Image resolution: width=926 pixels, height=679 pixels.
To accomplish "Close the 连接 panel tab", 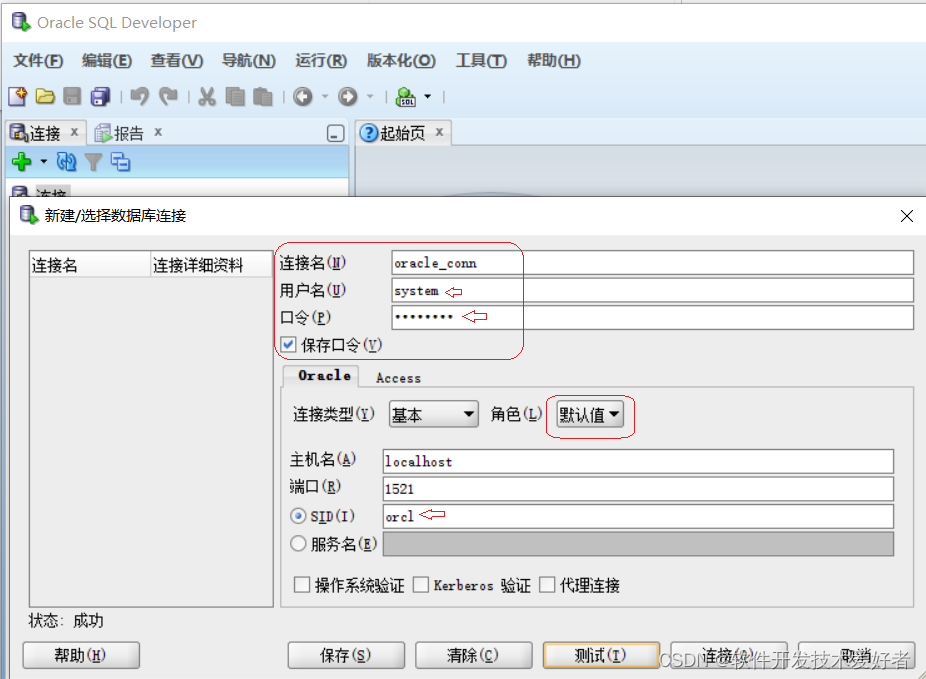I will 74,132.
